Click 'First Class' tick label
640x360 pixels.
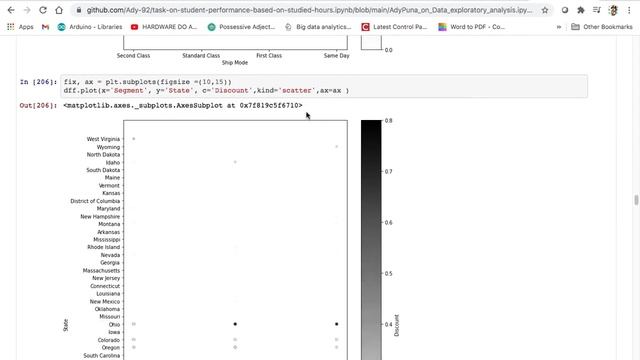tap(269, 56)
